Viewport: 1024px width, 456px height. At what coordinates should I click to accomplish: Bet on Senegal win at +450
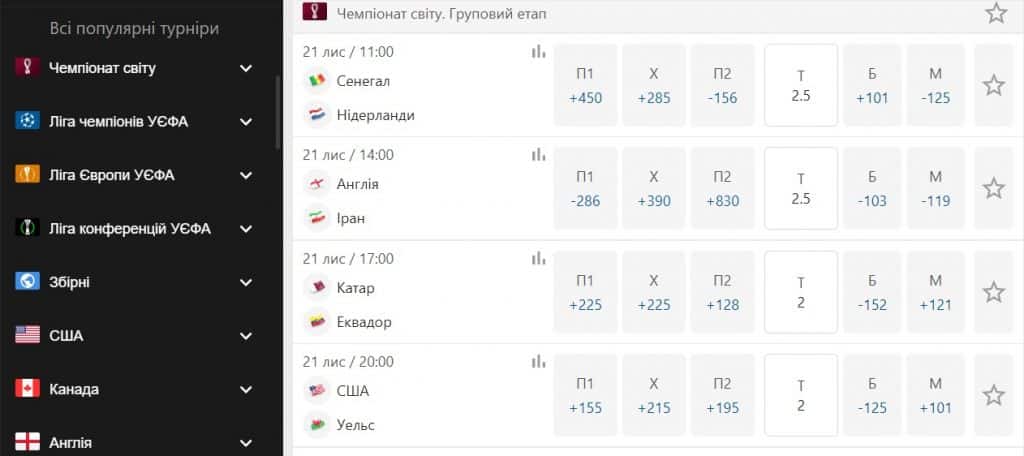[x=585, y=86]
